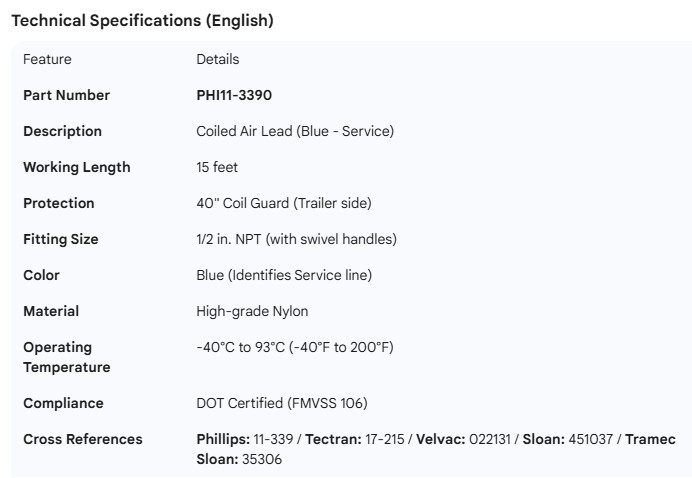692x478 pixels.
Task: Click the Color row label
Action: 41,275
